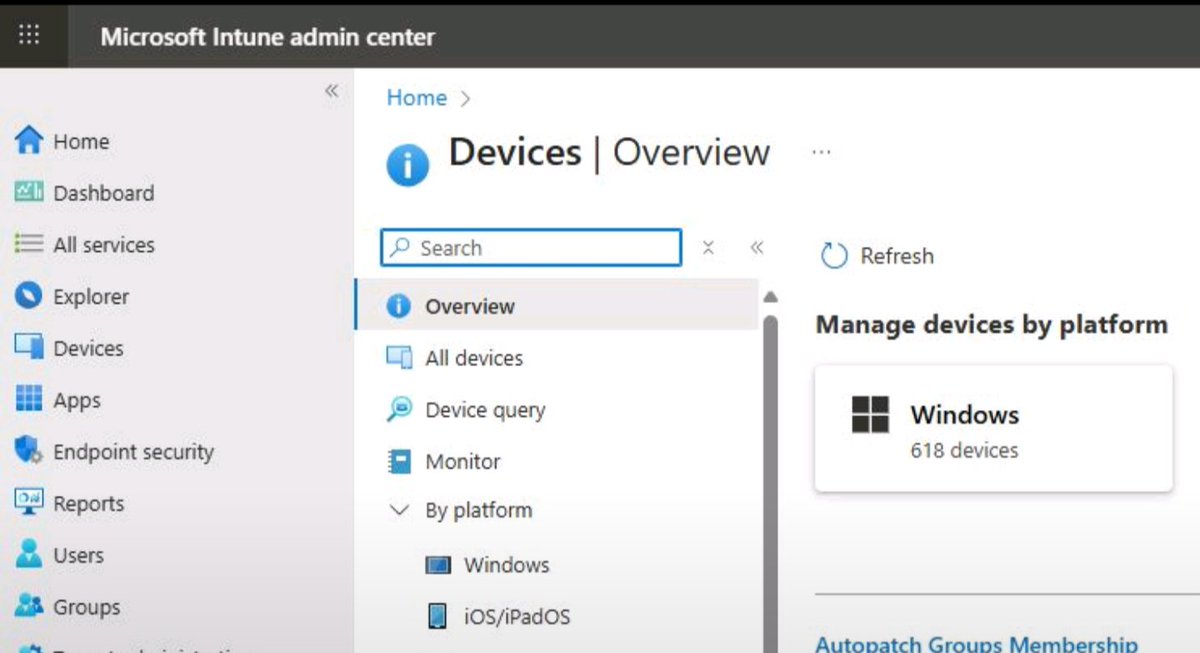Collapse the By platform section

click(x=399, y=510)
